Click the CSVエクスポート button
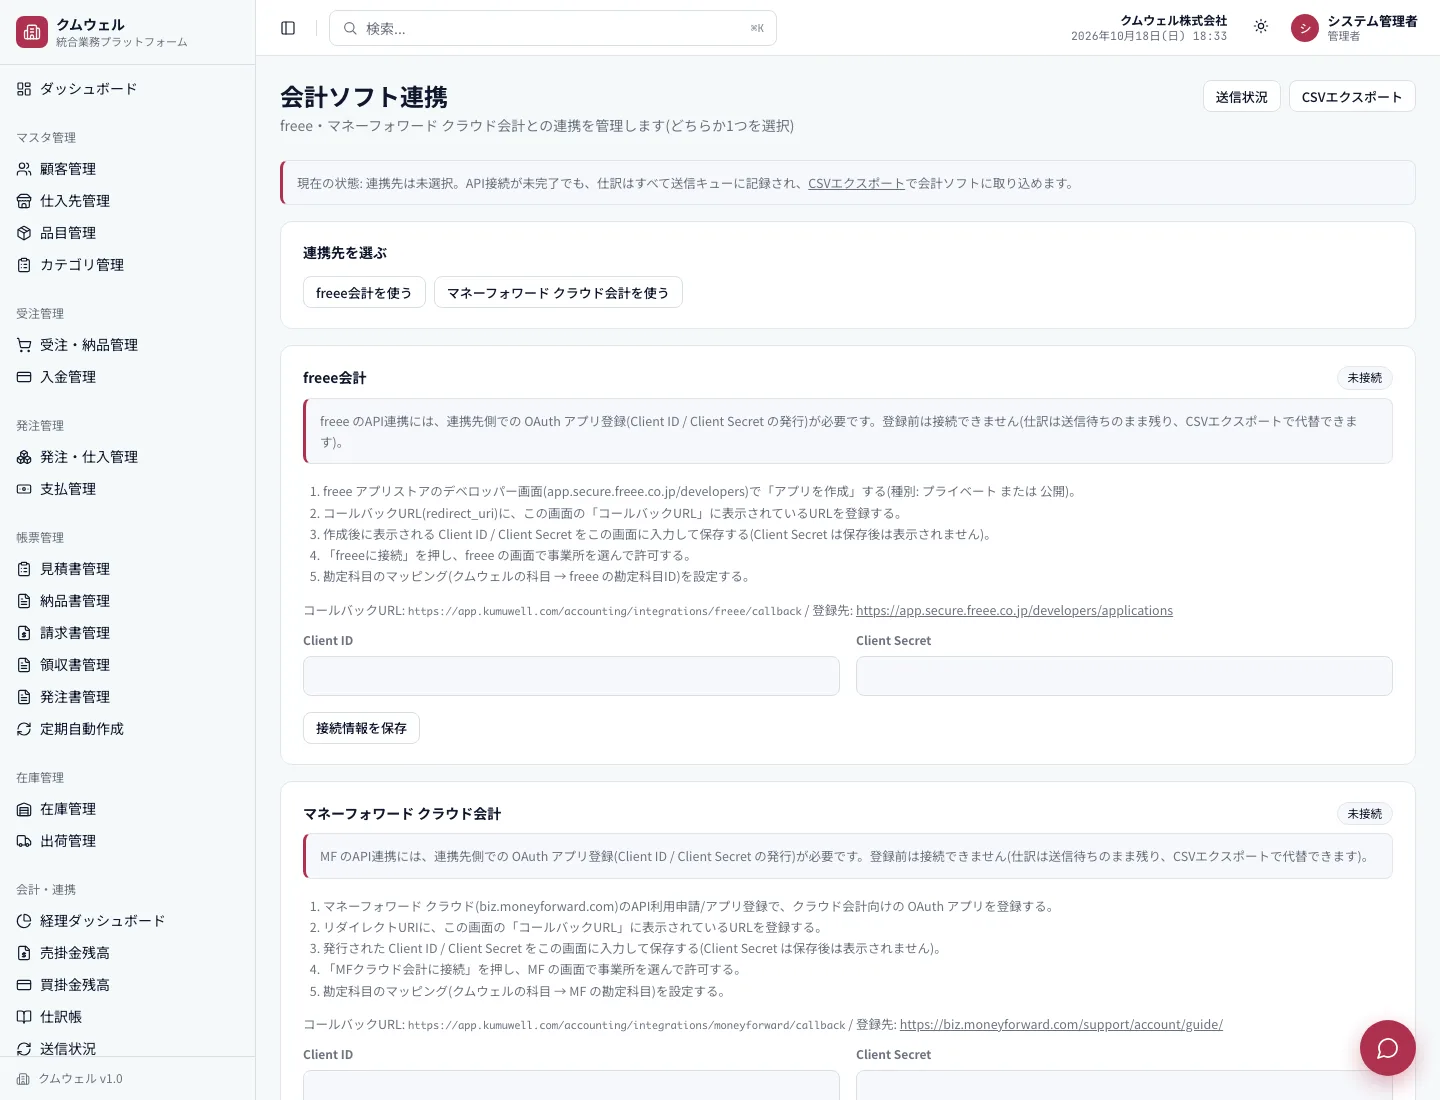This screenshot has width=1440, height=1100. (x=1352, y=97)
